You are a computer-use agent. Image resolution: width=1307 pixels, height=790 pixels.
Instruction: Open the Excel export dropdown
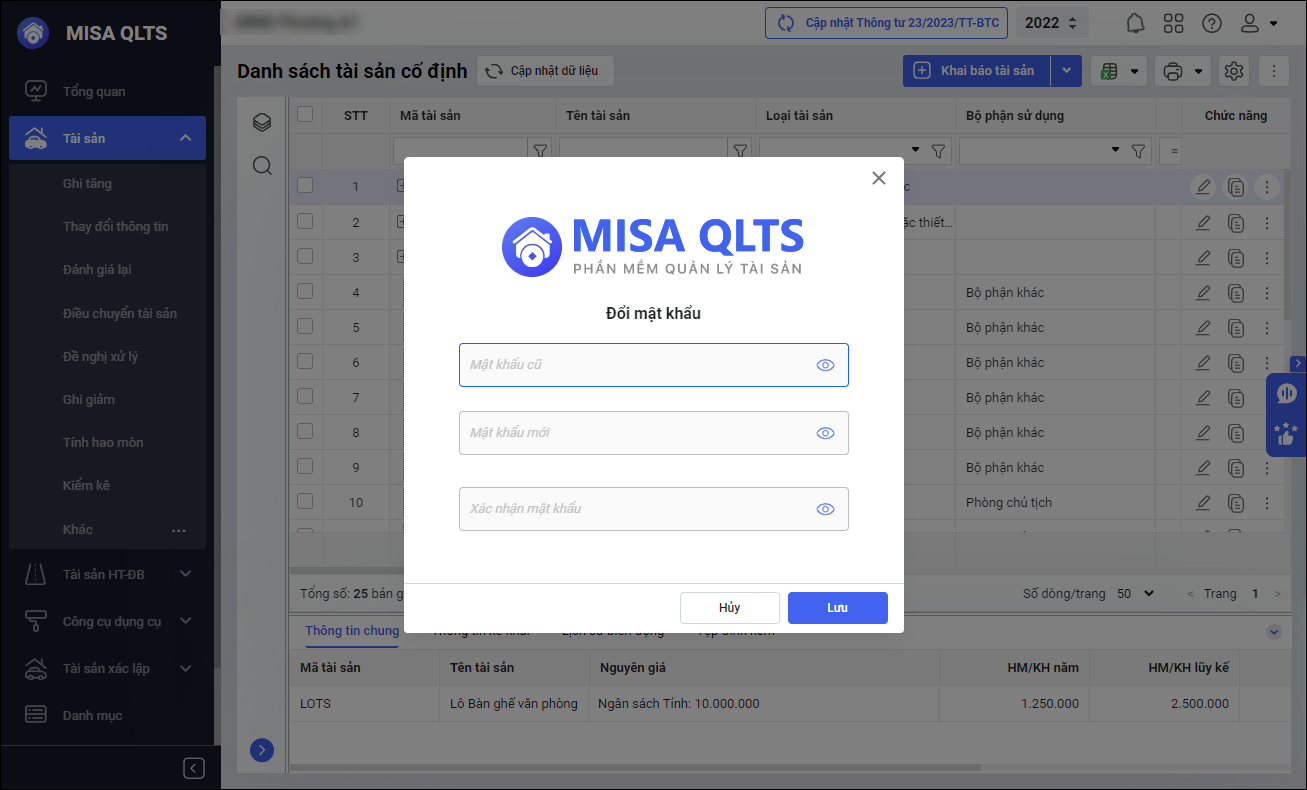coord(1119,71)
